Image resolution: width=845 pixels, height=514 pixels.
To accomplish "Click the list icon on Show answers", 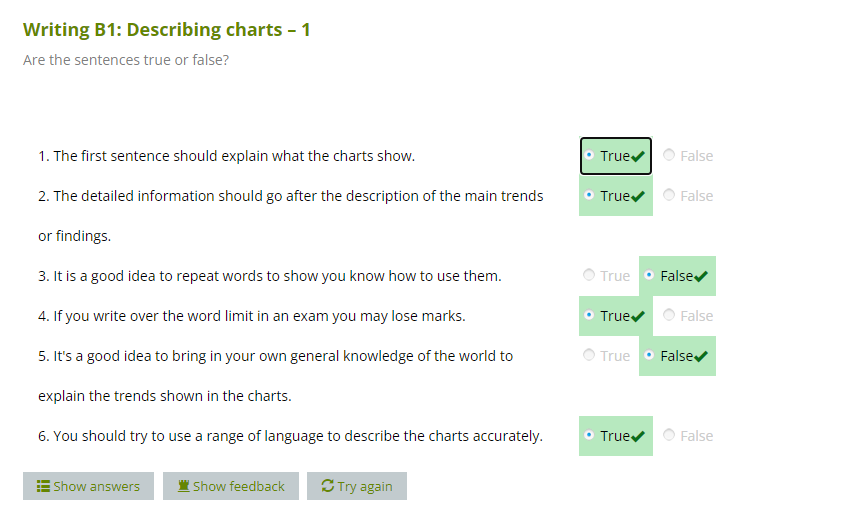I will (x=43, y=487).
